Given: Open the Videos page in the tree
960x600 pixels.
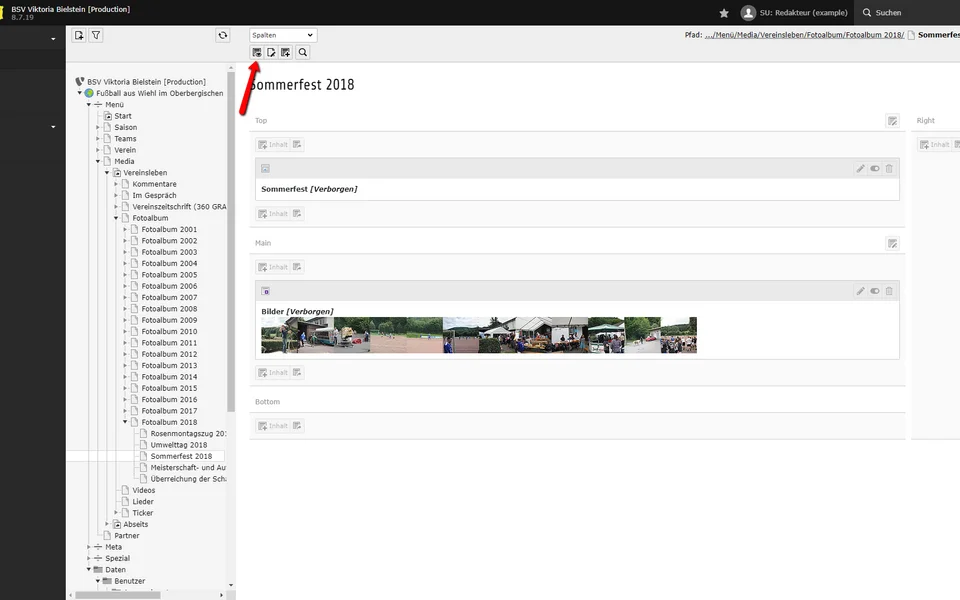Looking at the screenshot, I should pyautogui.click(x=143, y=490).
